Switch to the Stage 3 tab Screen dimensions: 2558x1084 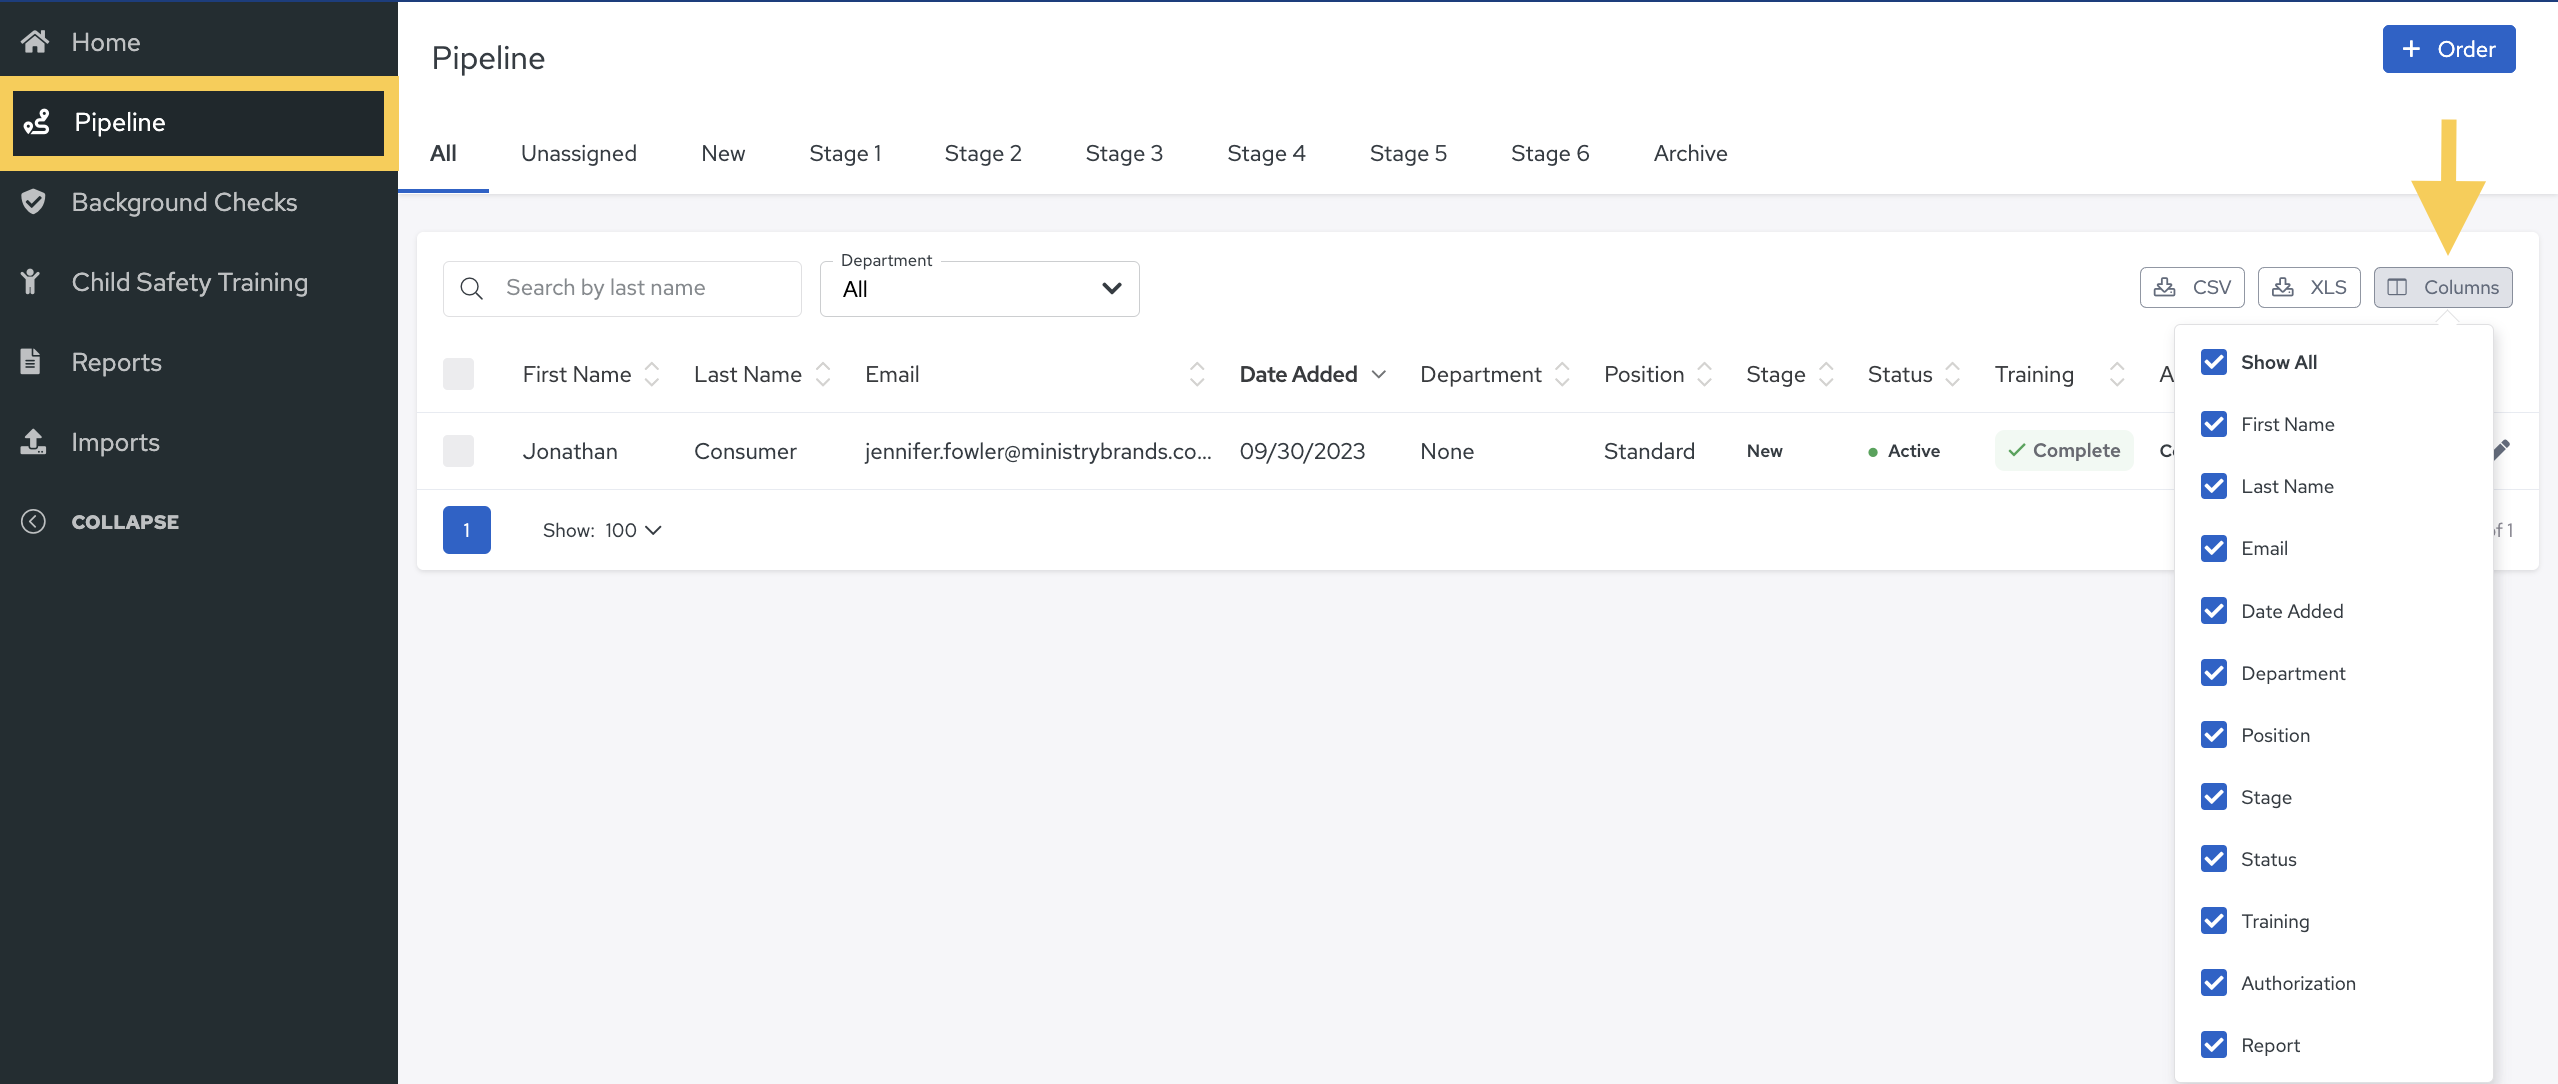click(x=1124, y=153)
